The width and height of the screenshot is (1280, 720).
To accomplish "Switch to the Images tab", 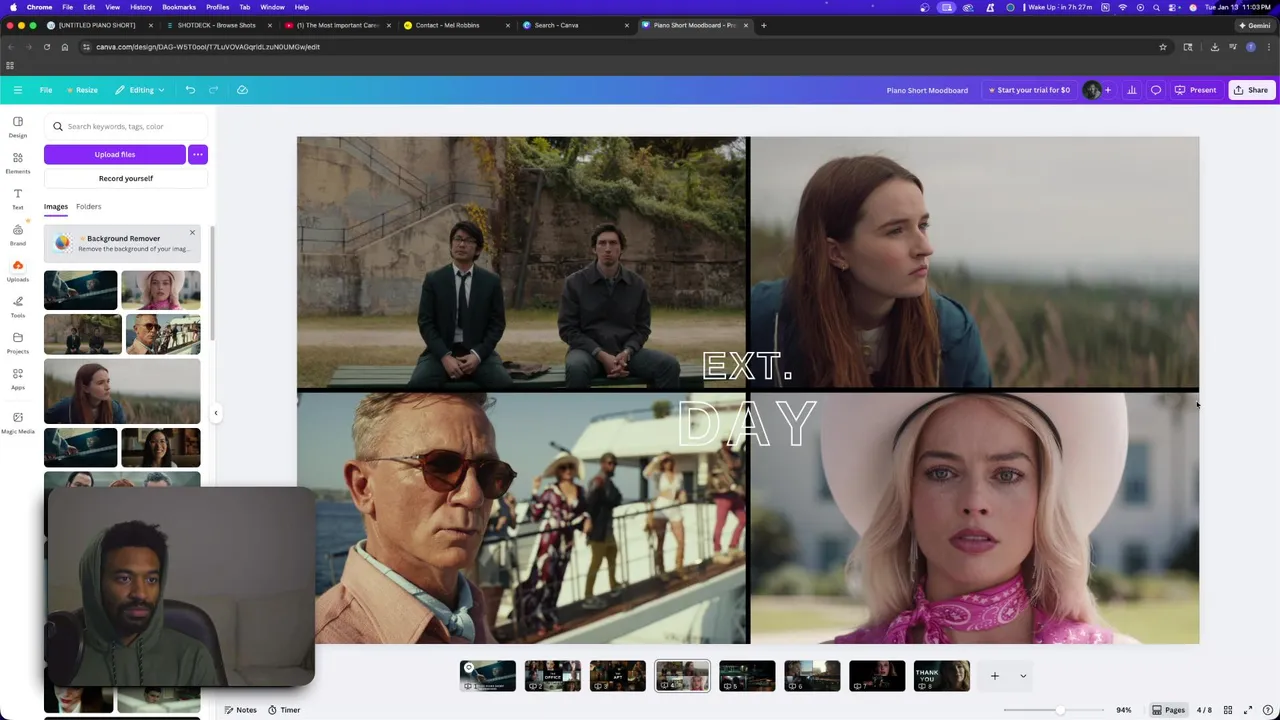I will pos(56,206).
